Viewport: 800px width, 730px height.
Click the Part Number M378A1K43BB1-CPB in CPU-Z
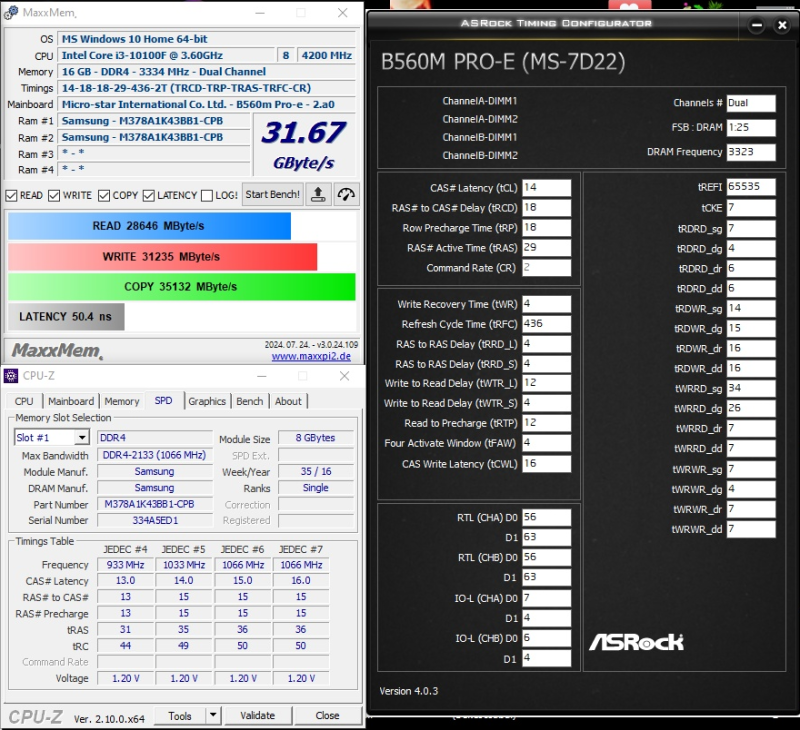coord(155,504)
